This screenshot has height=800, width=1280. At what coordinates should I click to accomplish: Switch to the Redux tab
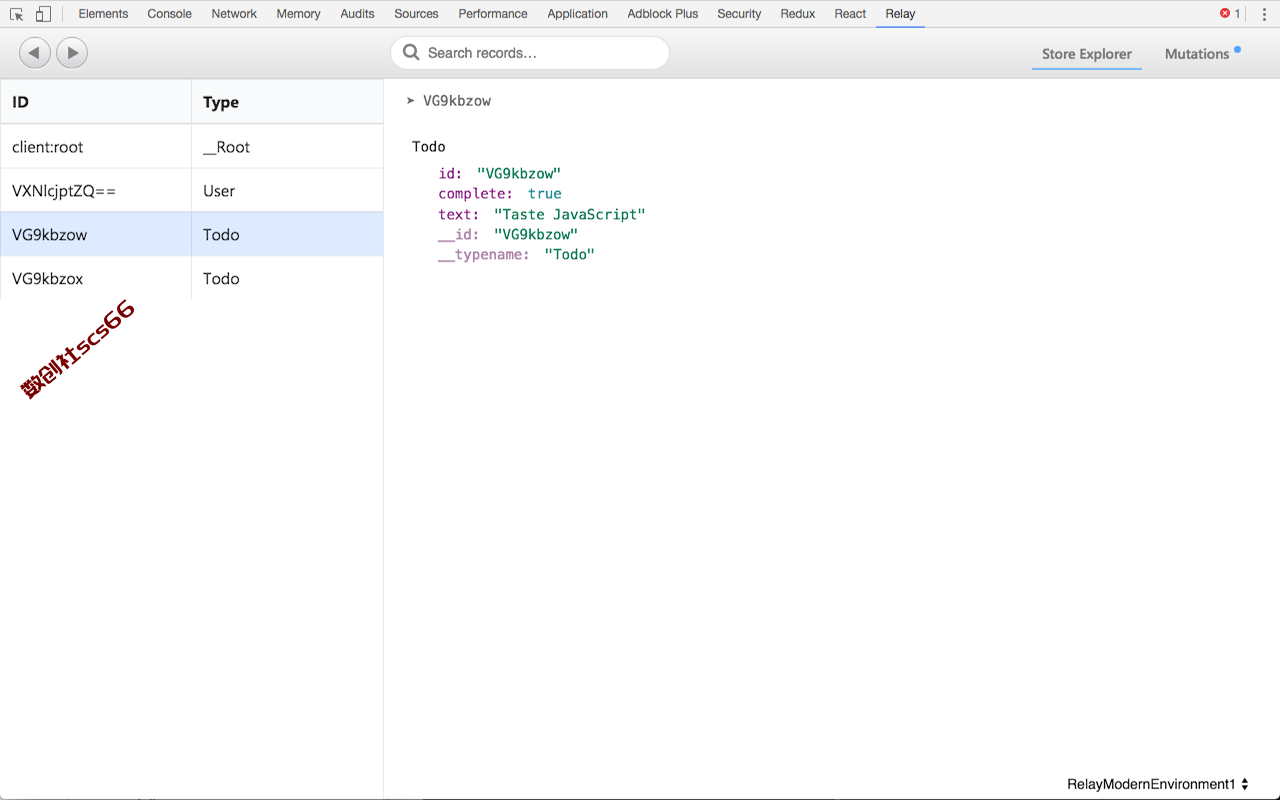(x=798, y=14)
